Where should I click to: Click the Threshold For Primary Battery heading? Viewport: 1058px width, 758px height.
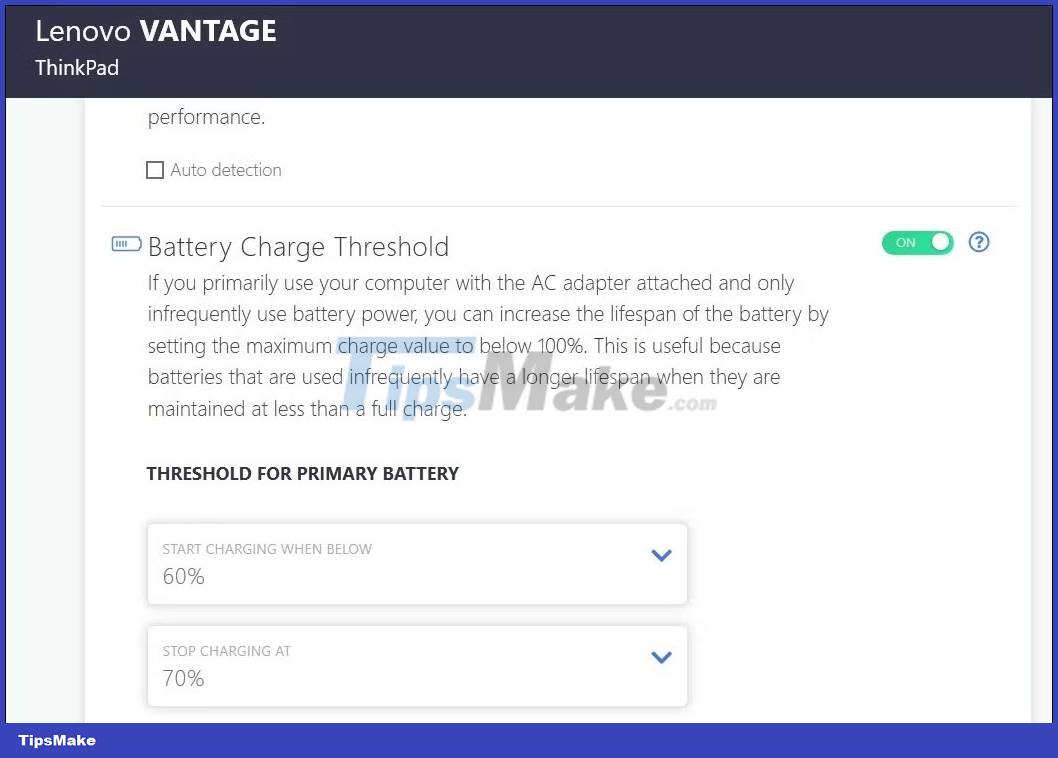pos(303,474)
